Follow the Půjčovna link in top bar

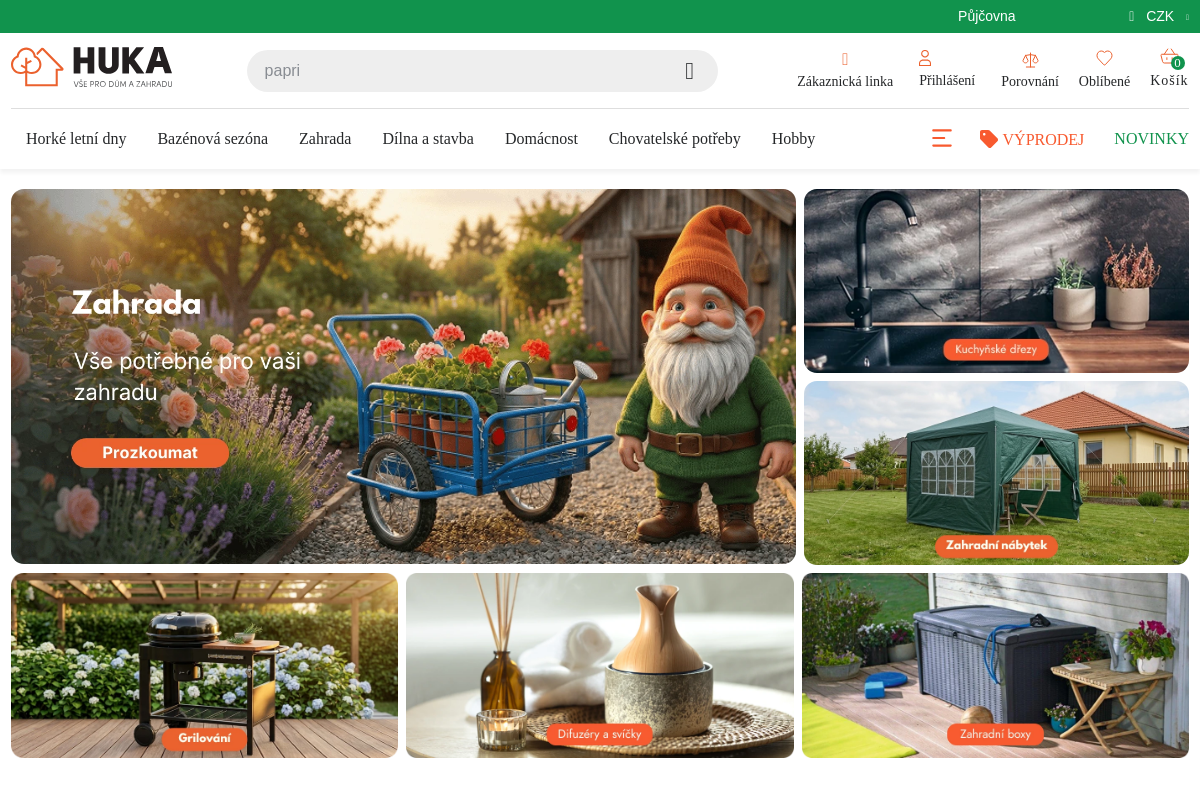click(x=987, y=16)
